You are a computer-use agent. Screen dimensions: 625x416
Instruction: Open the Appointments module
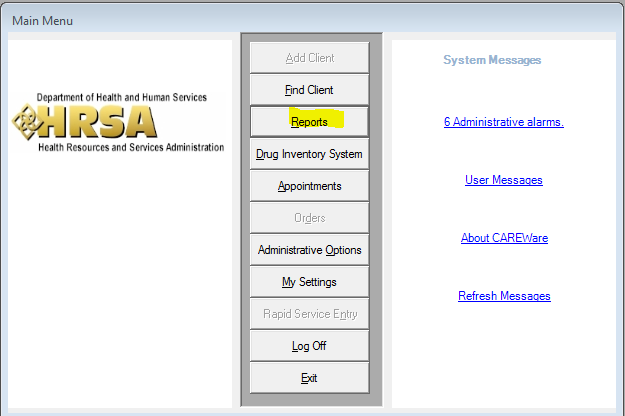coord(309,186)
